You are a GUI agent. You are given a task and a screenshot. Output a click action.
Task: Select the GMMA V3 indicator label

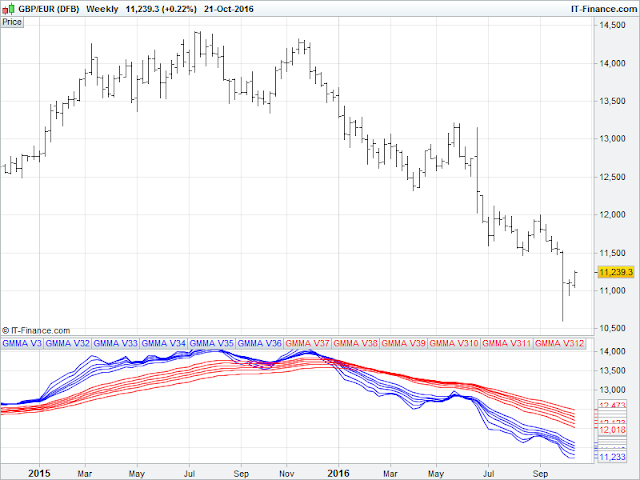(x=22, y=344)
